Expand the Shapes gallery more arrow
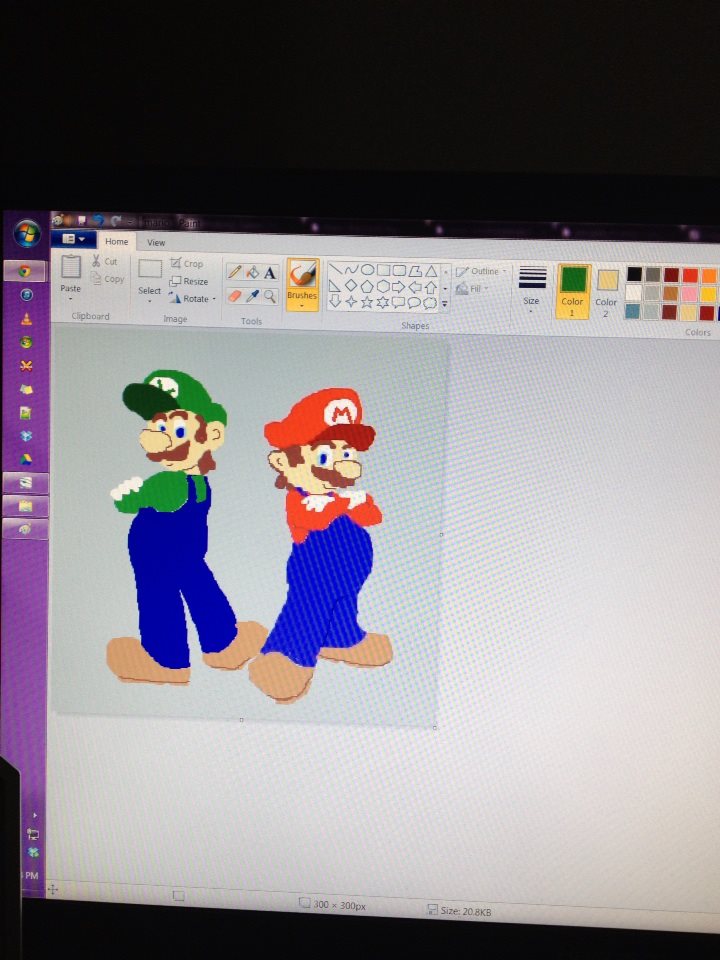Viewport: 720px width, 960px height. coord(445,303)
